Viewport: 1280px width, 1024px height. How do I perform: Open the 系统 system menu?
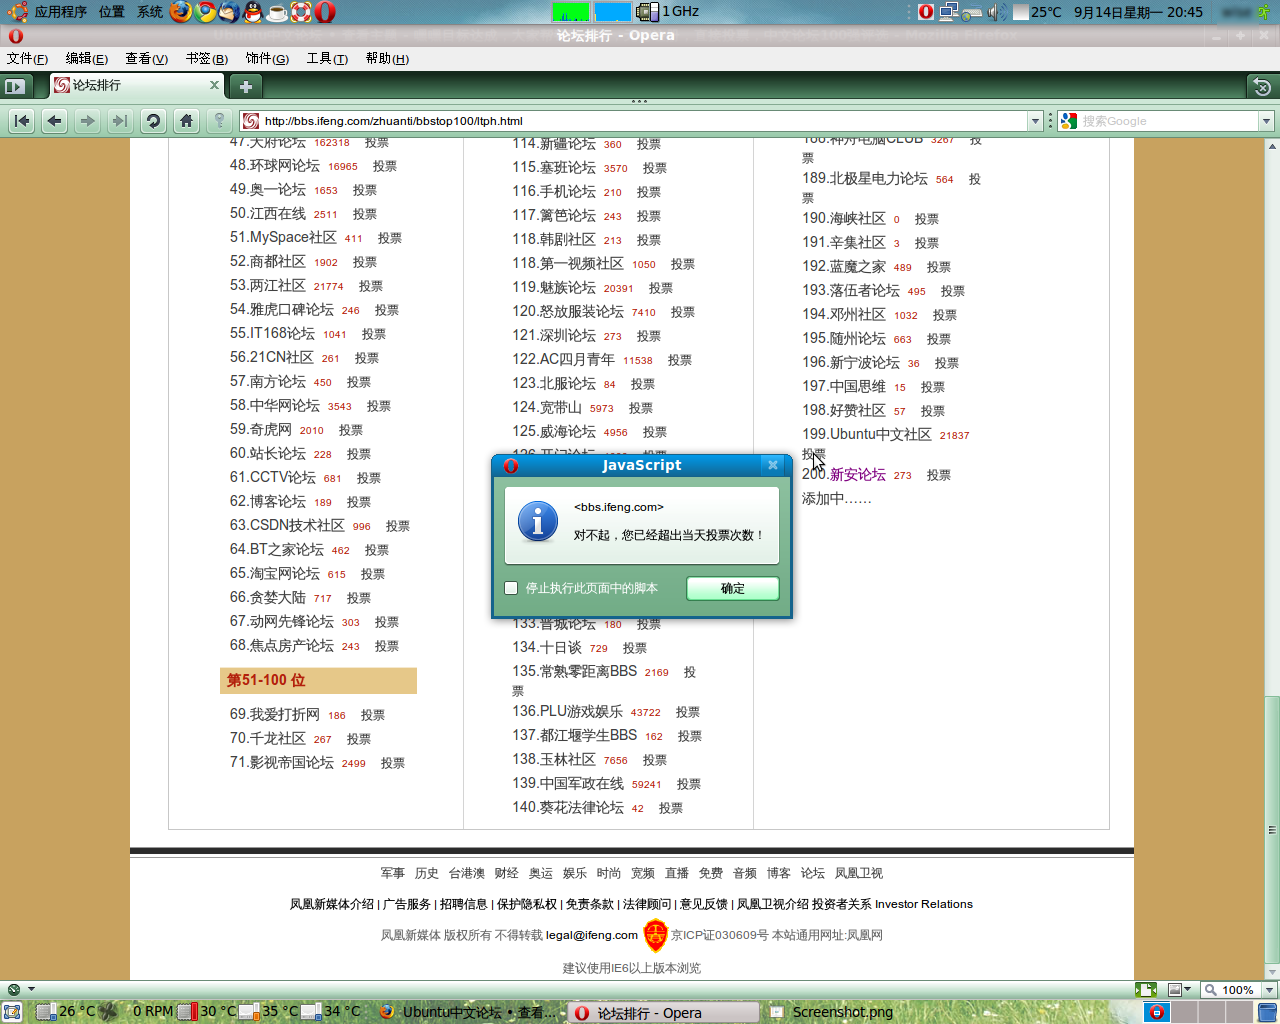[x=150, y=12]
